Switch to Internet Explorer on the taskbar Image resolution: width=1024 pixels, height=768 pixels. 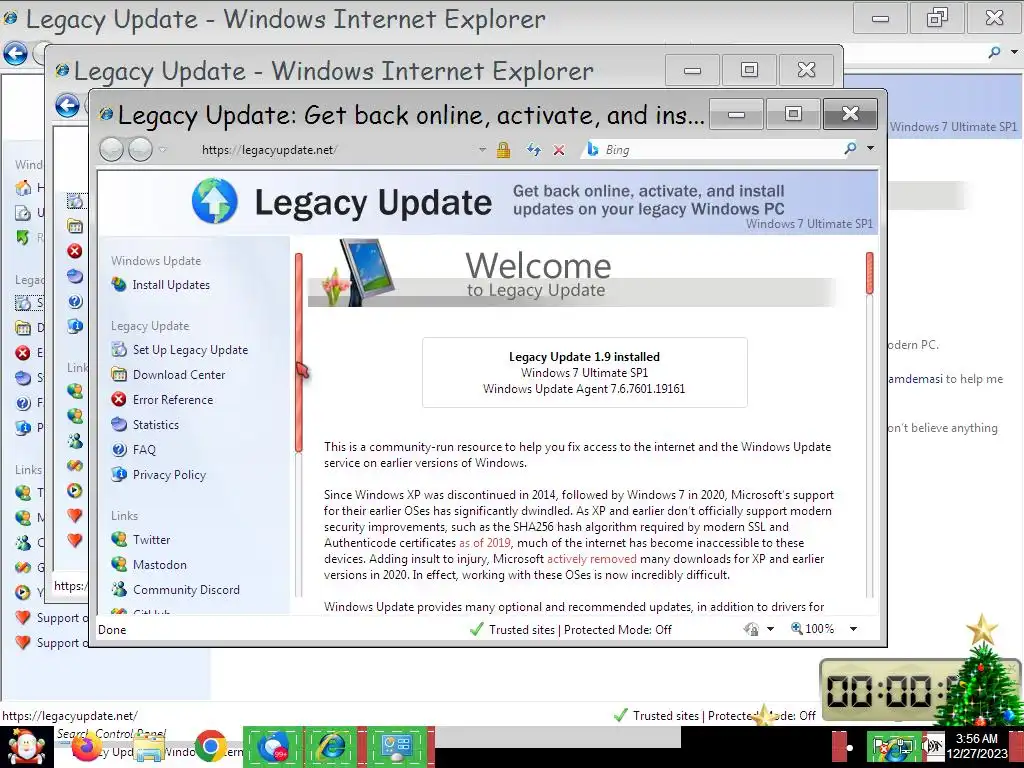pos(331,746)
